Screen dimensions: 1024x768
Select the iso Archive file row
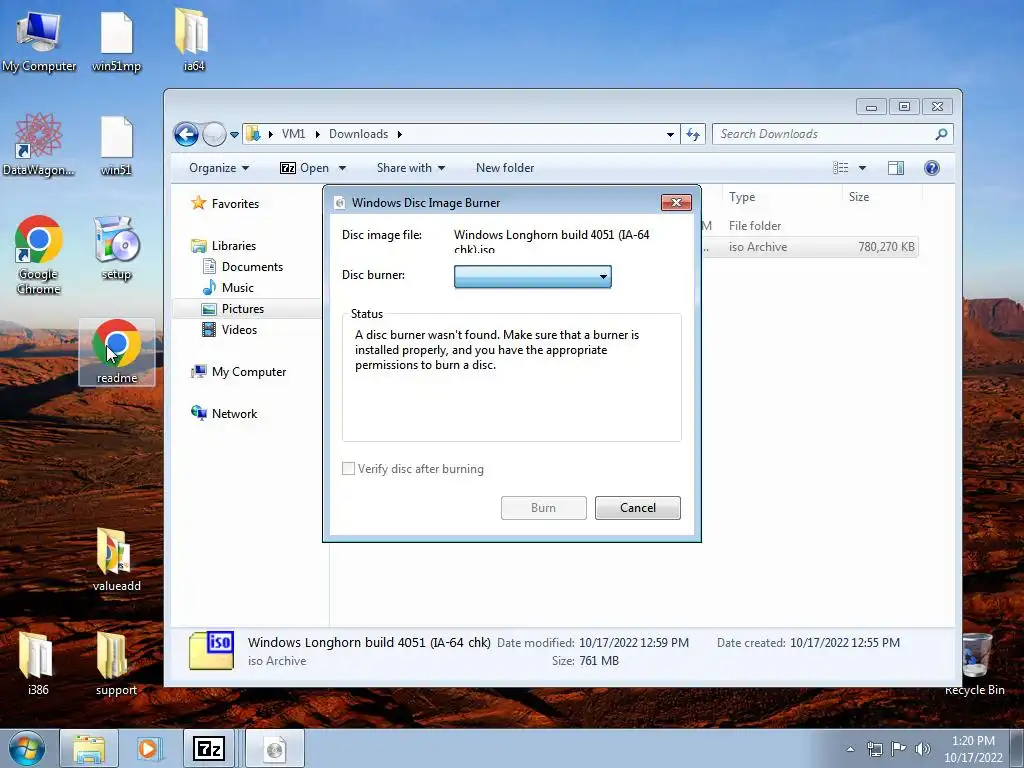pos(811,247)
